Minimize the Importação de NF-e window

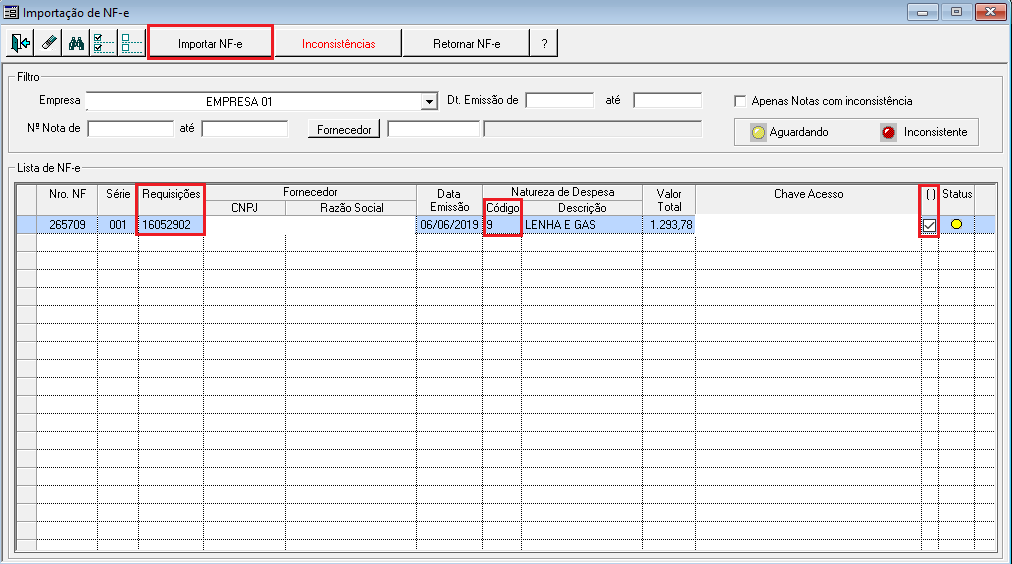(x=922, y=12)
